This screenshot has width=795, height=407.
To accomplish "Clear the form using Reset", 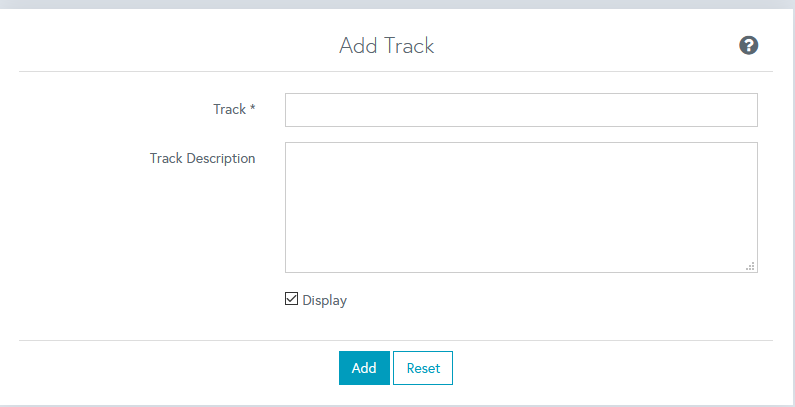I will coord(423,368).
